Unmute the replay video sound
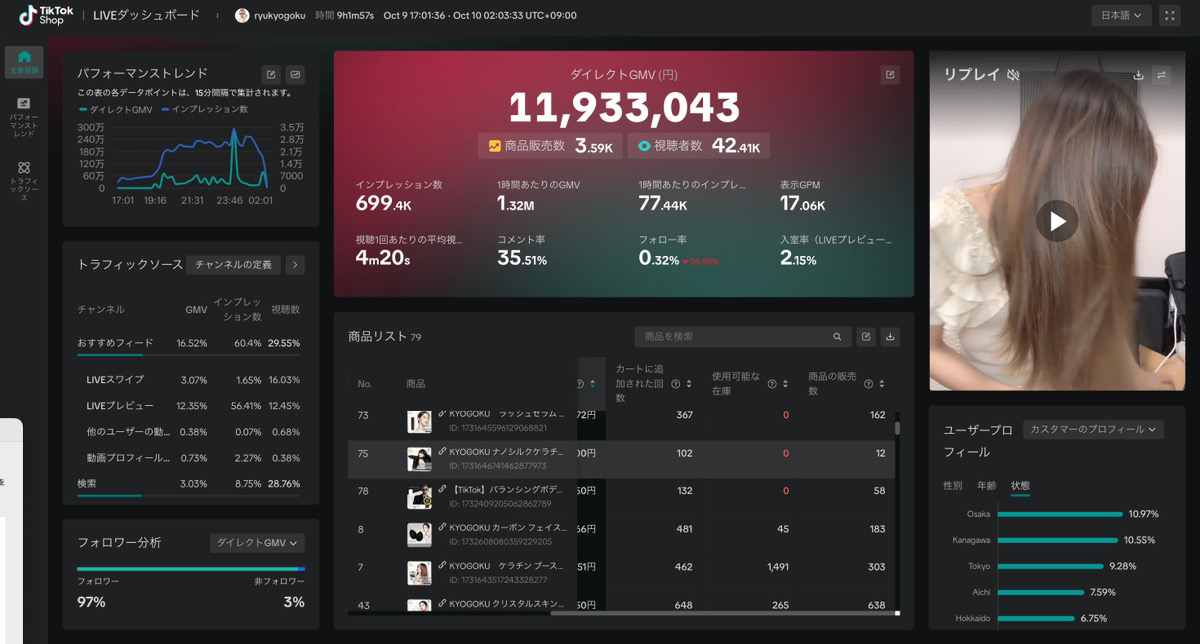1200x644 pixels. coord(1013,75)
